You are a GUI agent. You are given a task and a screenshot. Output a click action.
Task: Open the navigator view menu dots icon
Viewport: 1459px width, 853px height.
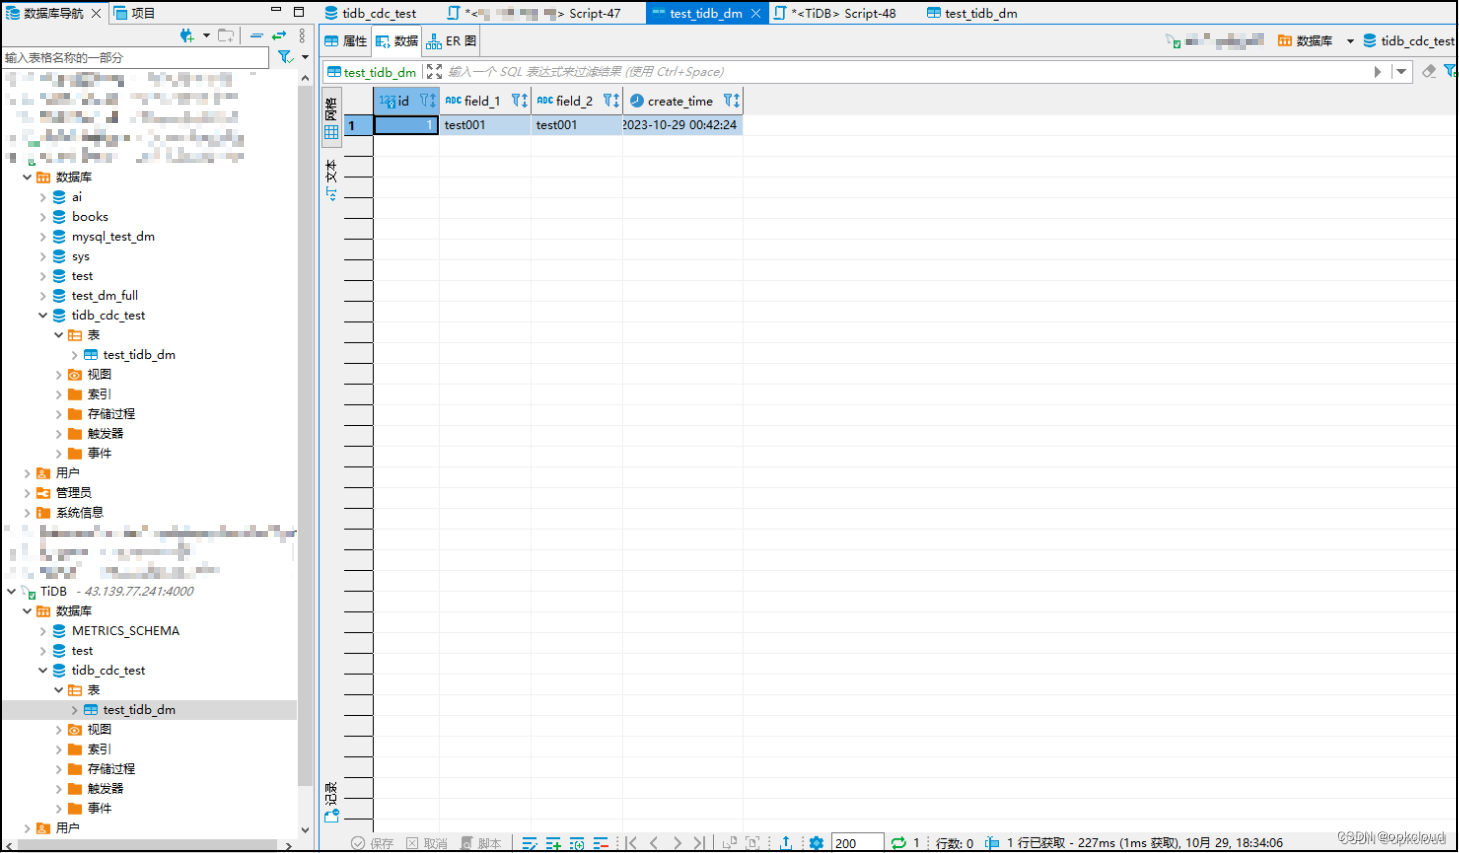pyautogui.click(x=302, y=36)
